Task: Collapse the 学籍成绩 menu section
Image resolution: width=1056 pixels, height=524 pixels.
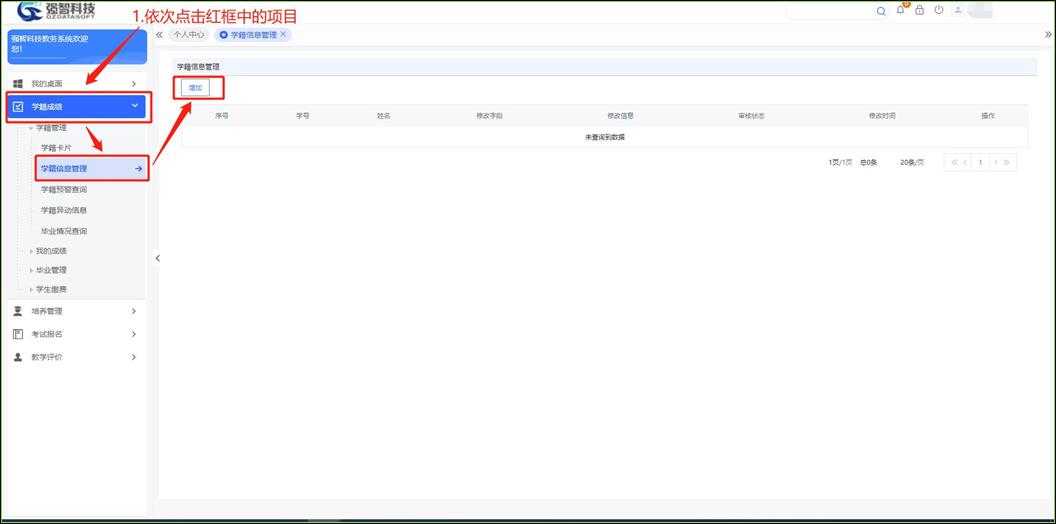Action: [x=76, y=106]
